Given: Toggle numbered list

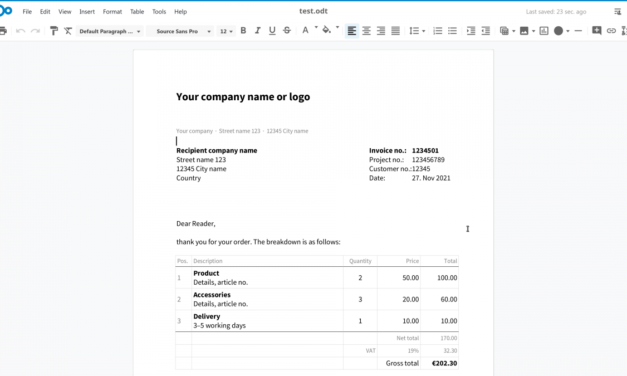Looking at the screenshot, I should [437, 31].
